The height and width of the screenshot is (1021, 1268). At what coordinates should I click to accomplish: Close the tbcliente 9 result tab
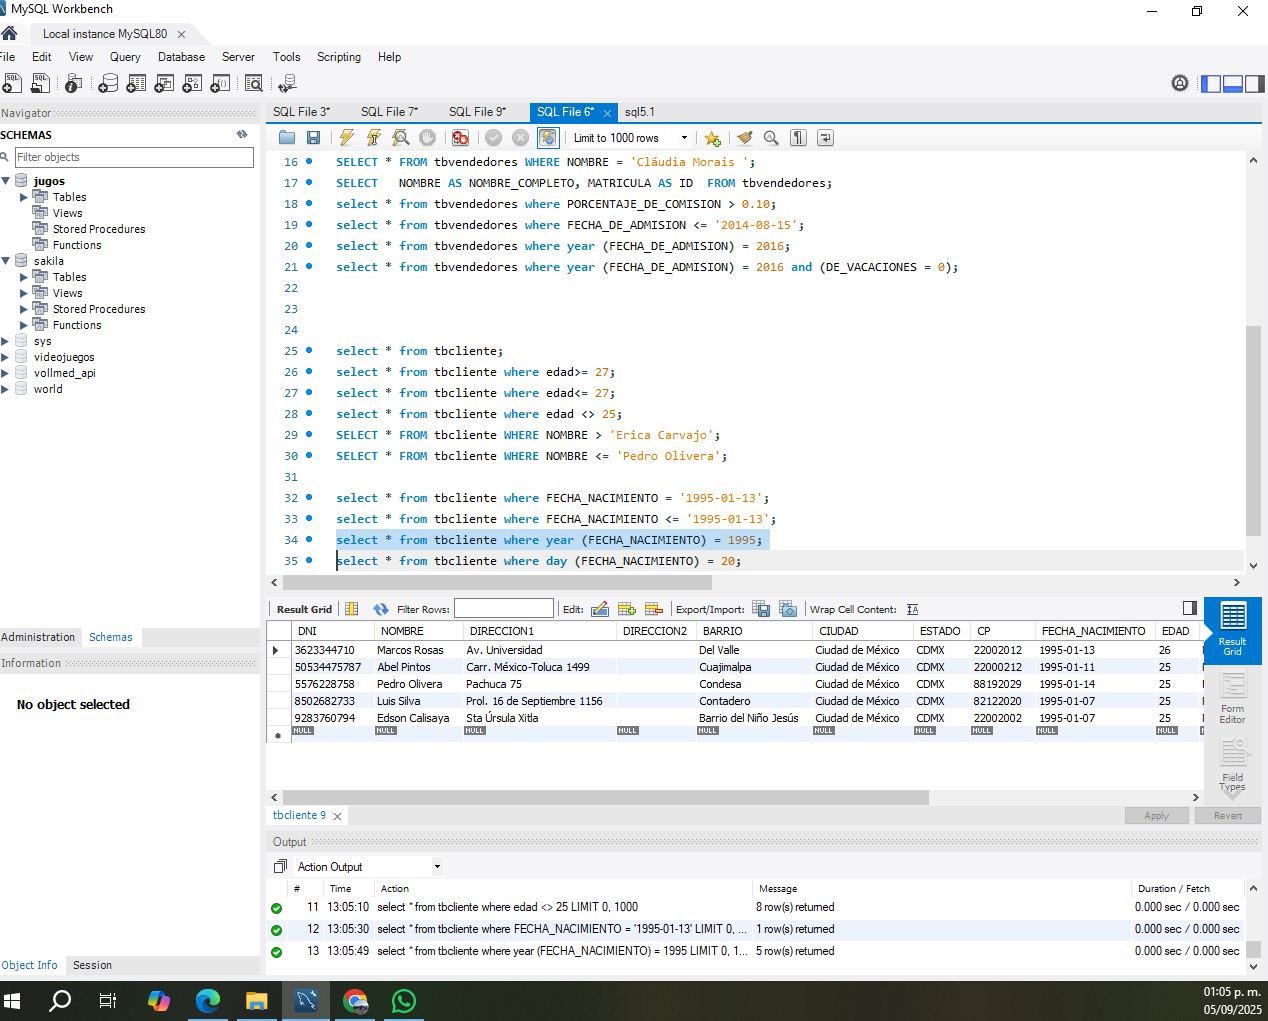coord(337,816)
